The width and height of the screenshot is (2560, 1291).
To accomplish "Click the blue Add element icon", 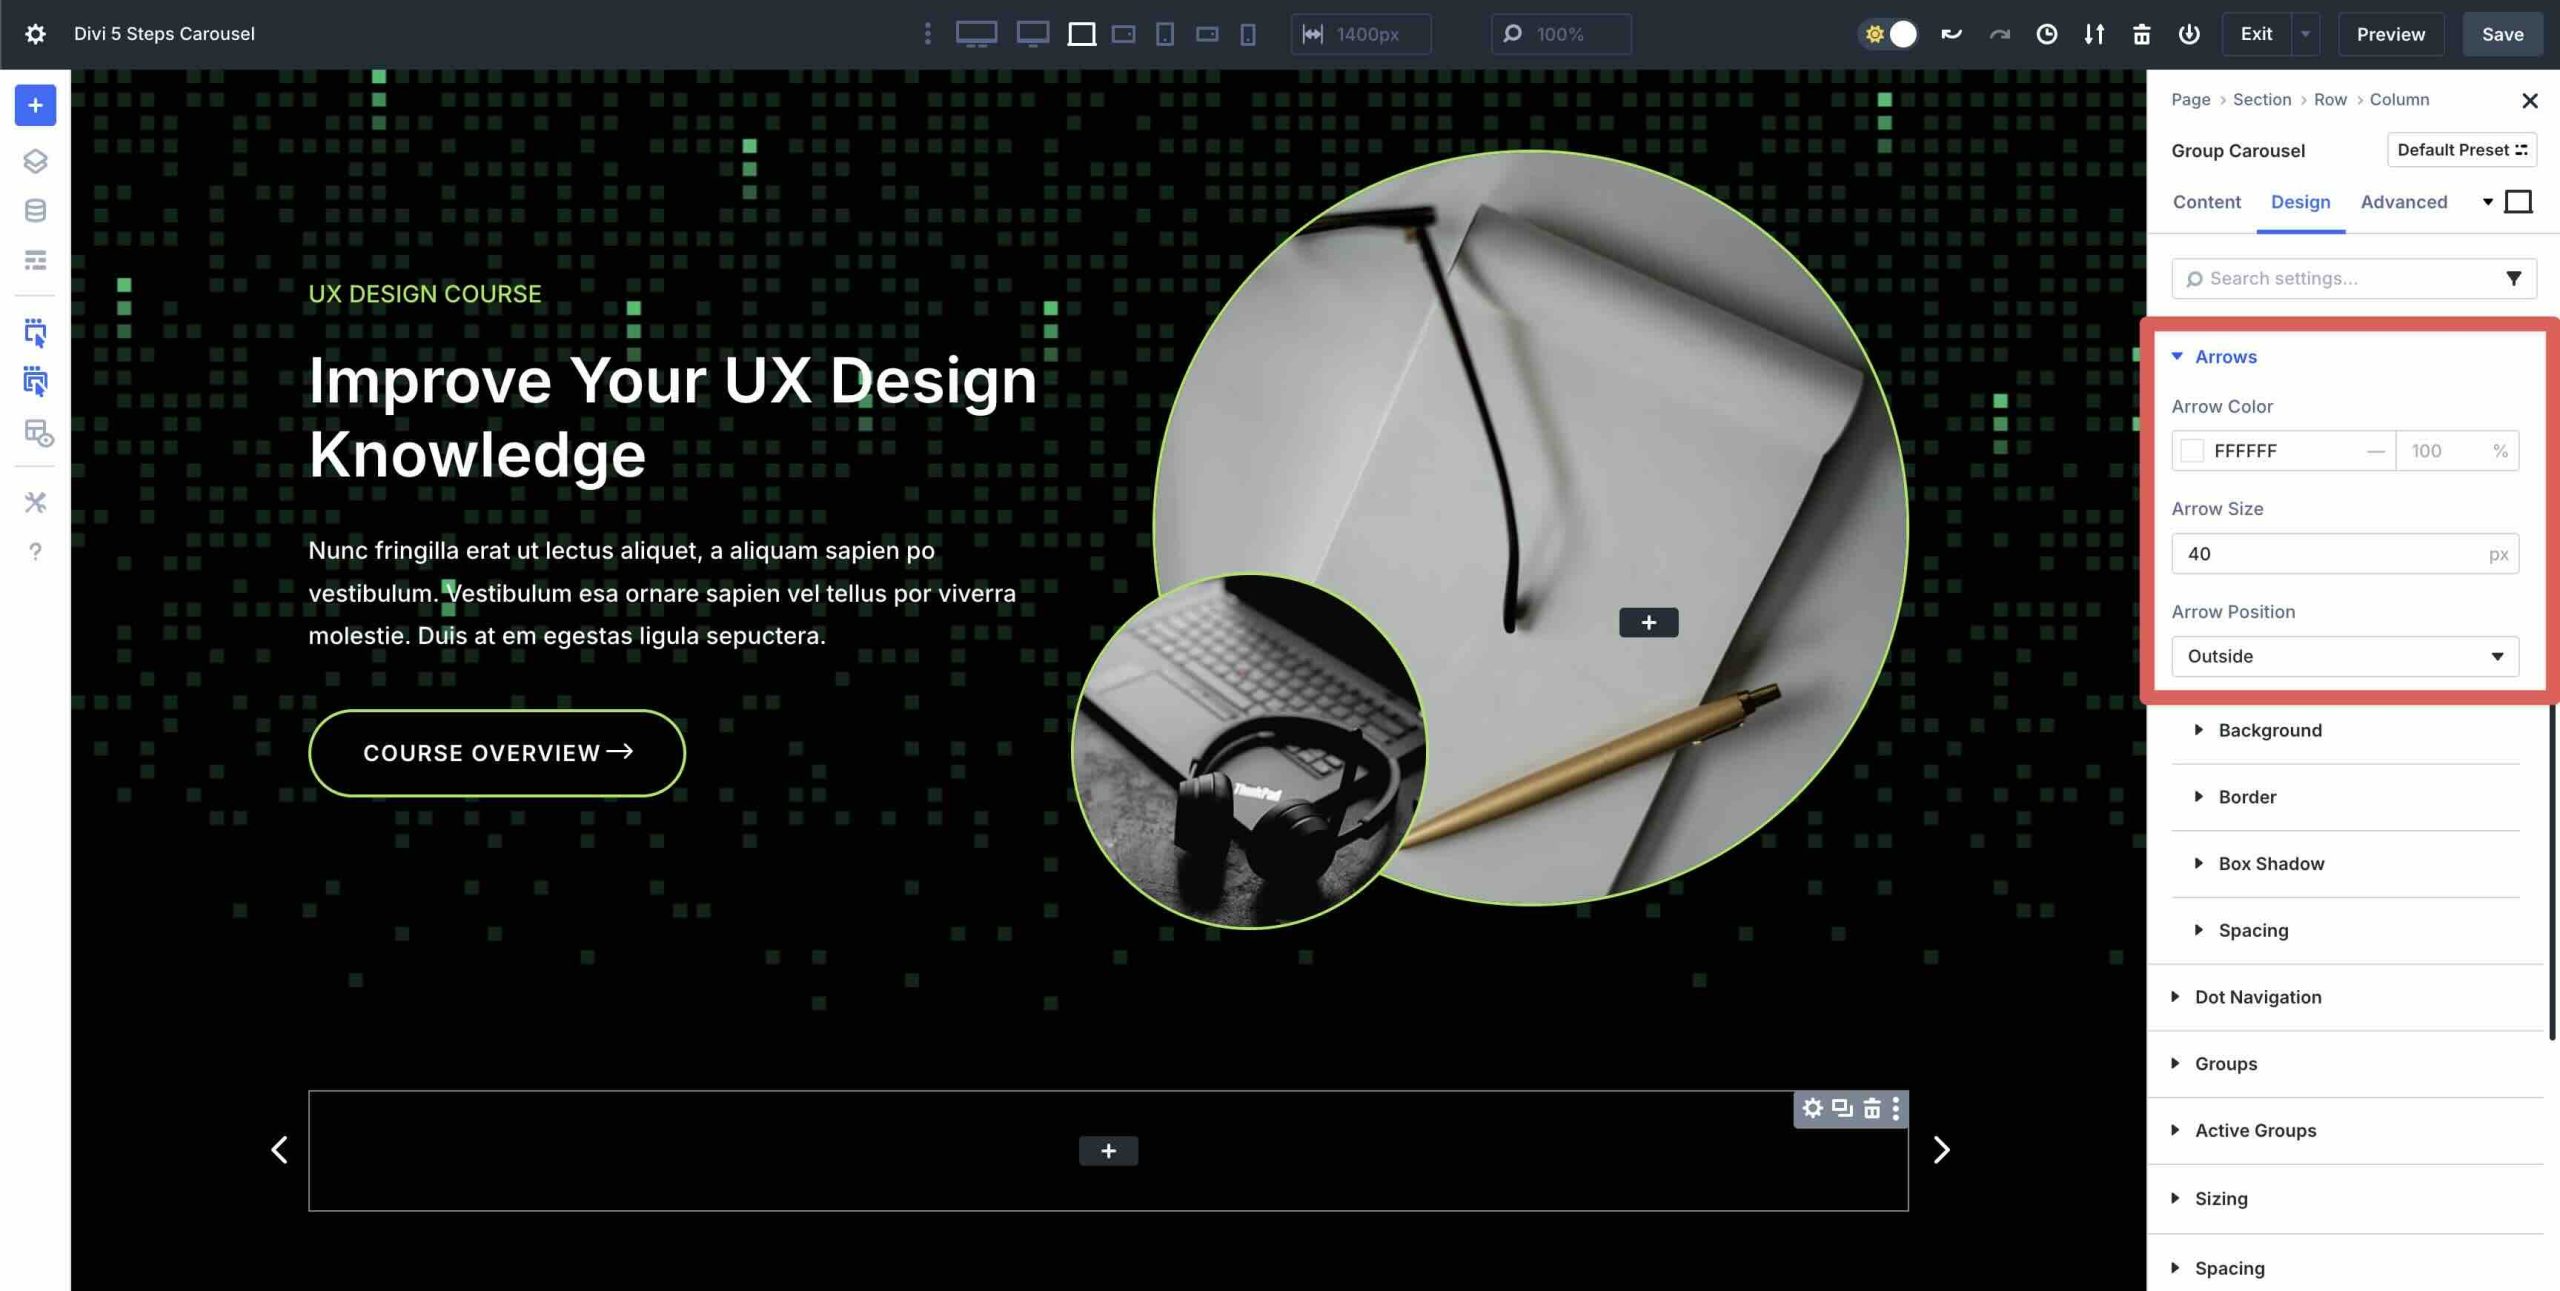I will pos(35,104).
